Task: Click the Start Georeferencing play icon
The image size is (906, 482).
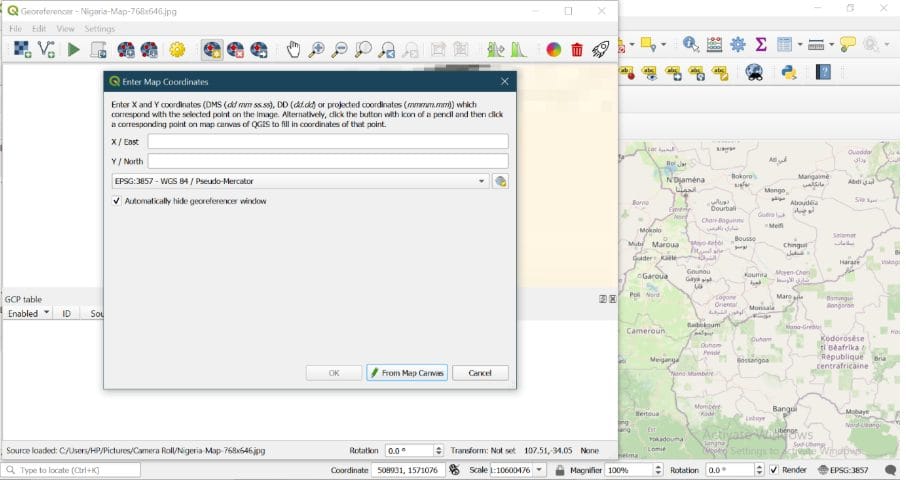Action: 74,49
